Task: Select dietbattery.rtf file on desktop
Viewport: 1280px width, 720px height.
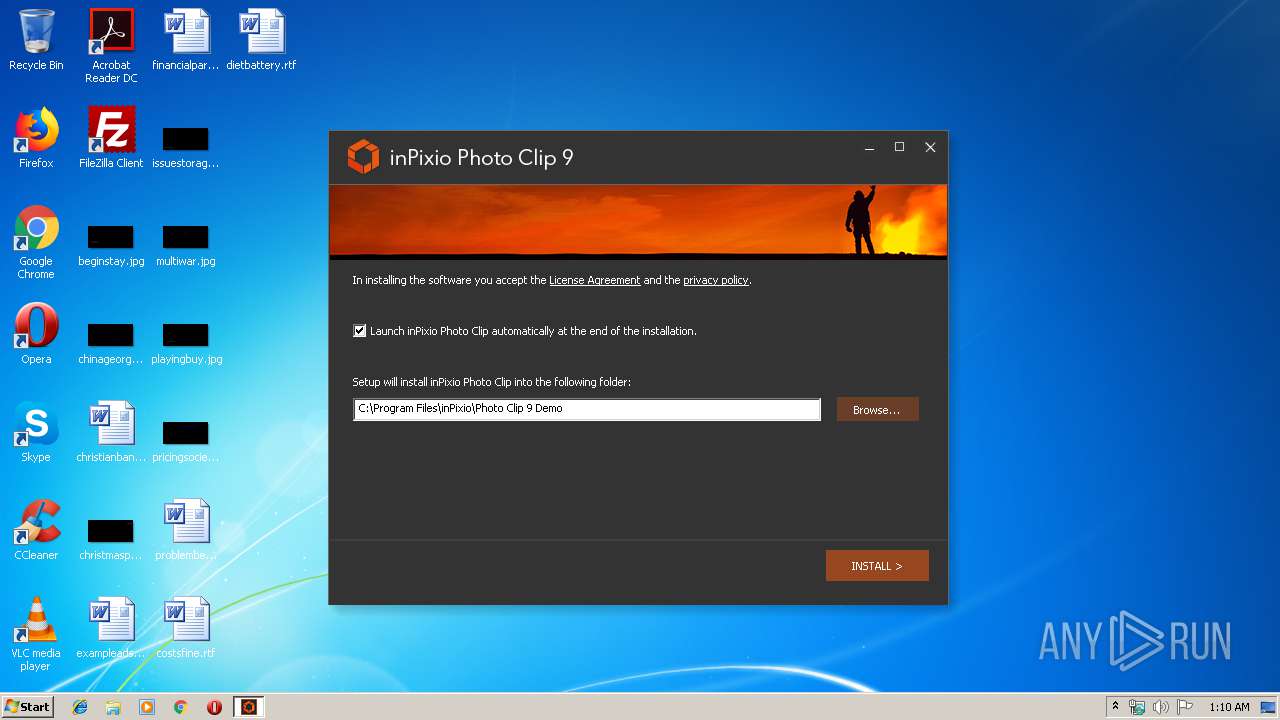Action: pyautogui.click(x=261, y=41)
